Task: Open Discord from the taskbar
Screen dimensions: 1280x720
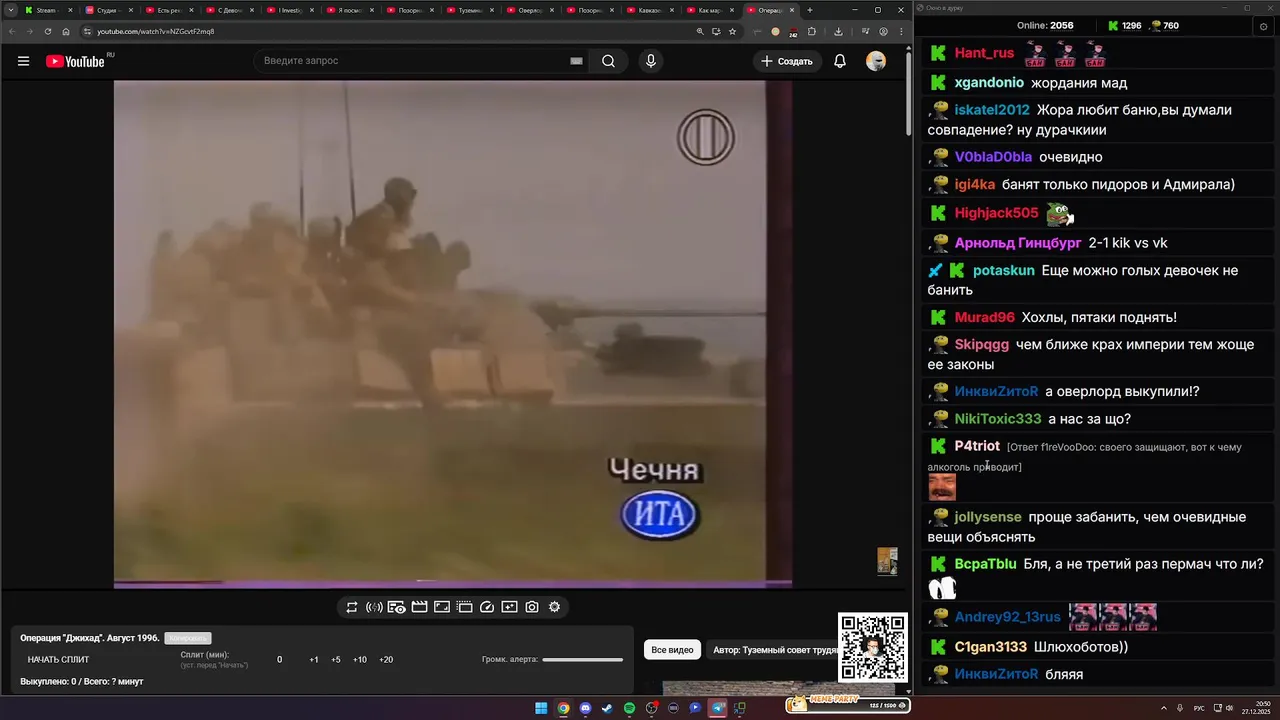Action: [x=585, y=708]
